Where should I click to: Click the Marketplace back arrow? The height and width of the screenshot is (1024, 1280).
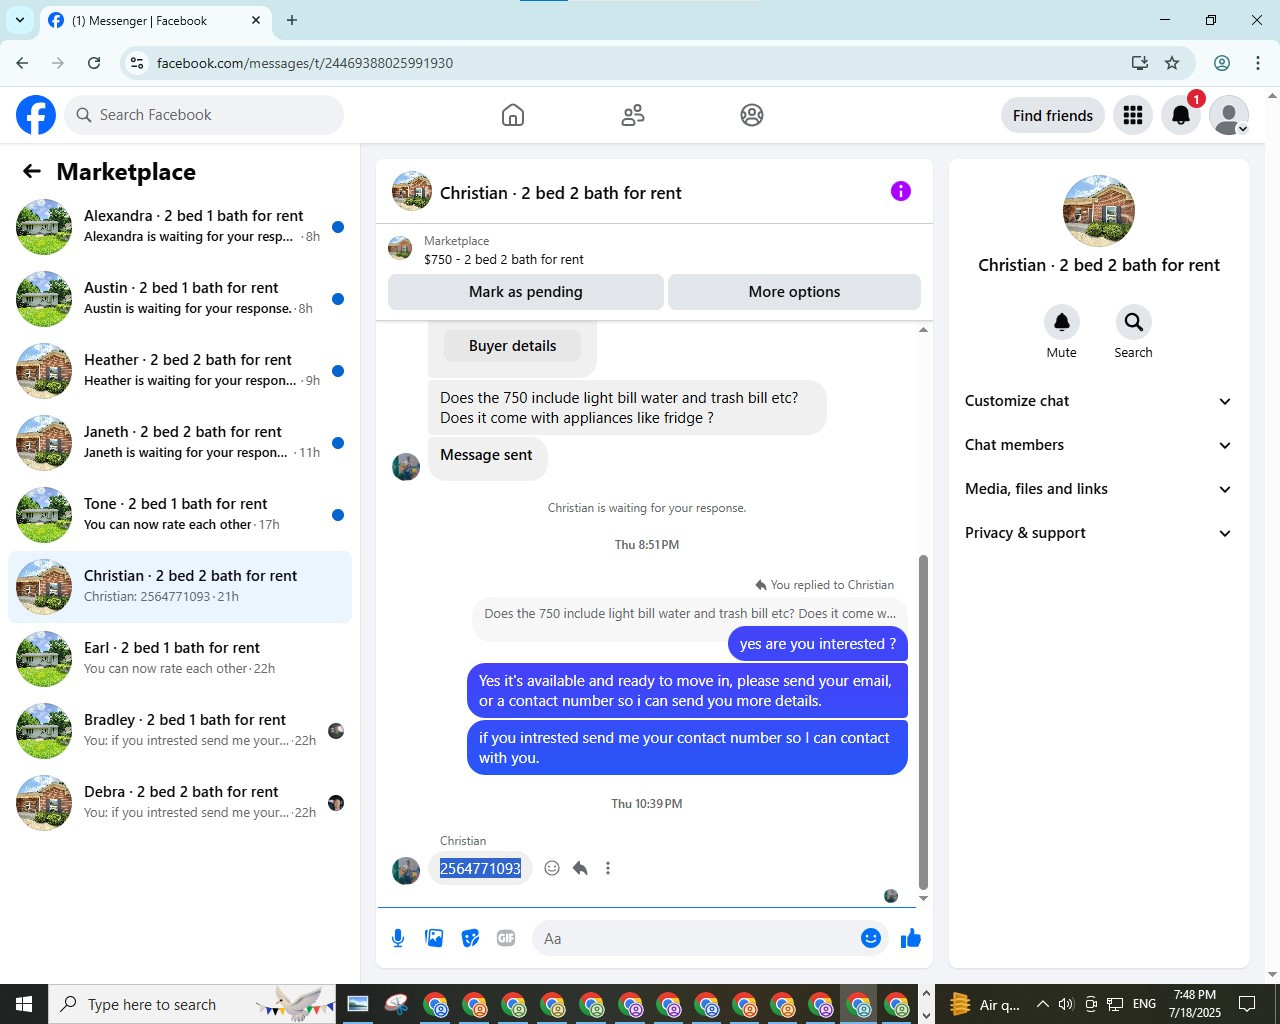tap(32, 171)
